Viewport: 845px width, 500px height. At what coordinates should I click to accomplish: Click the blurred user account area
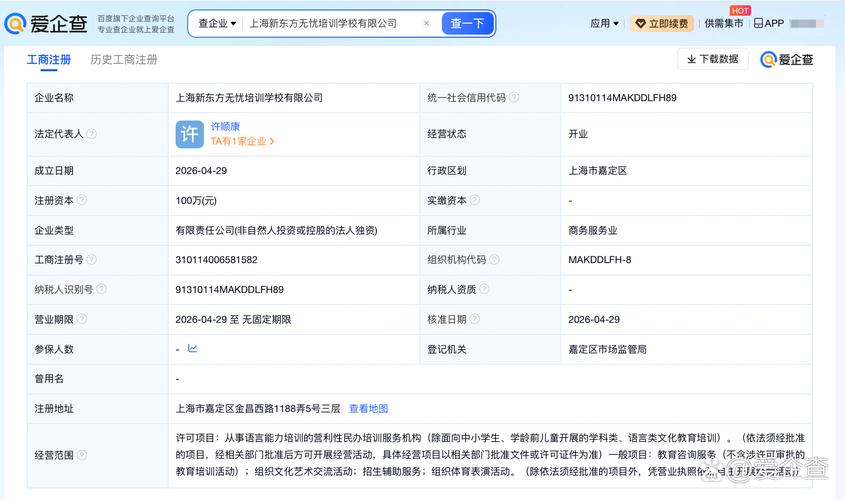point(807,24)
